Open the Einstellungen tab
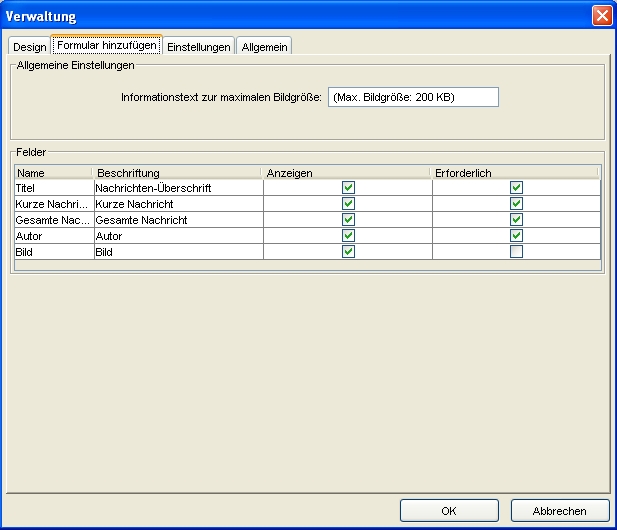Viewport: 617px width, 530px height. pyautogui.click(x=199, y=47)
